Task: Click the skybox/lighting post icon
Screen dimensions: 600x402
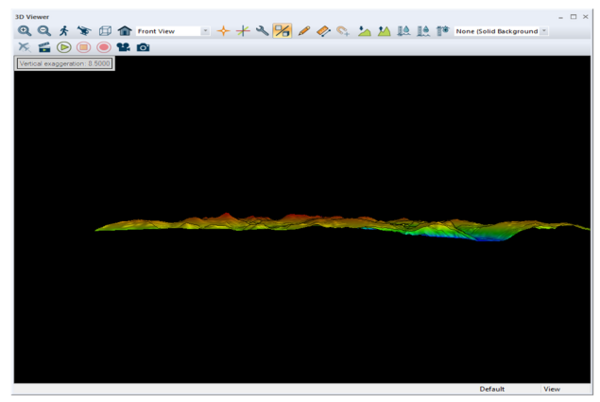Action: click(443, 31)
